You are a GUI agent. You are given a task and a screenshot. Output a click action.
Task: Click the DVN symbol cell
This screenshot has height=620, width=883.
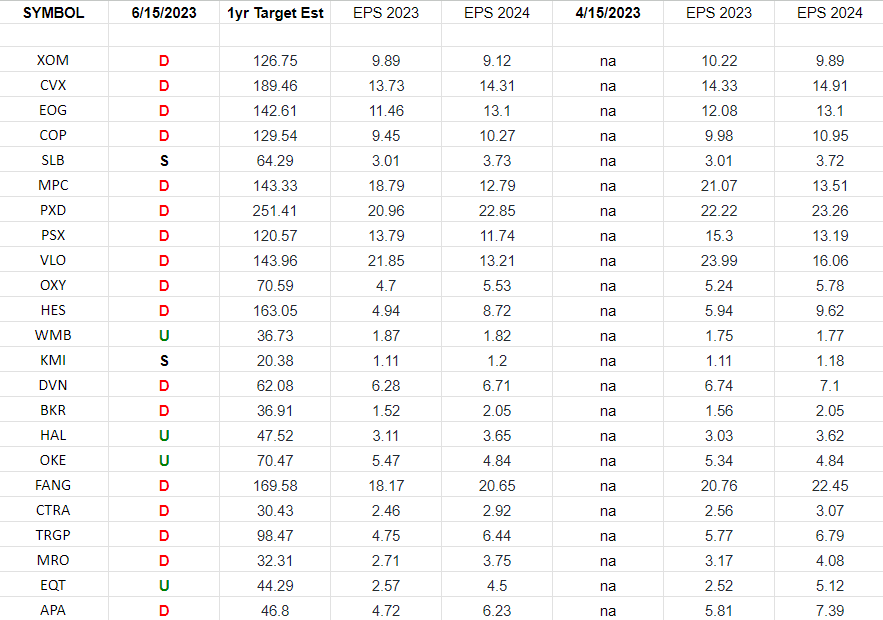coord(53,385)
